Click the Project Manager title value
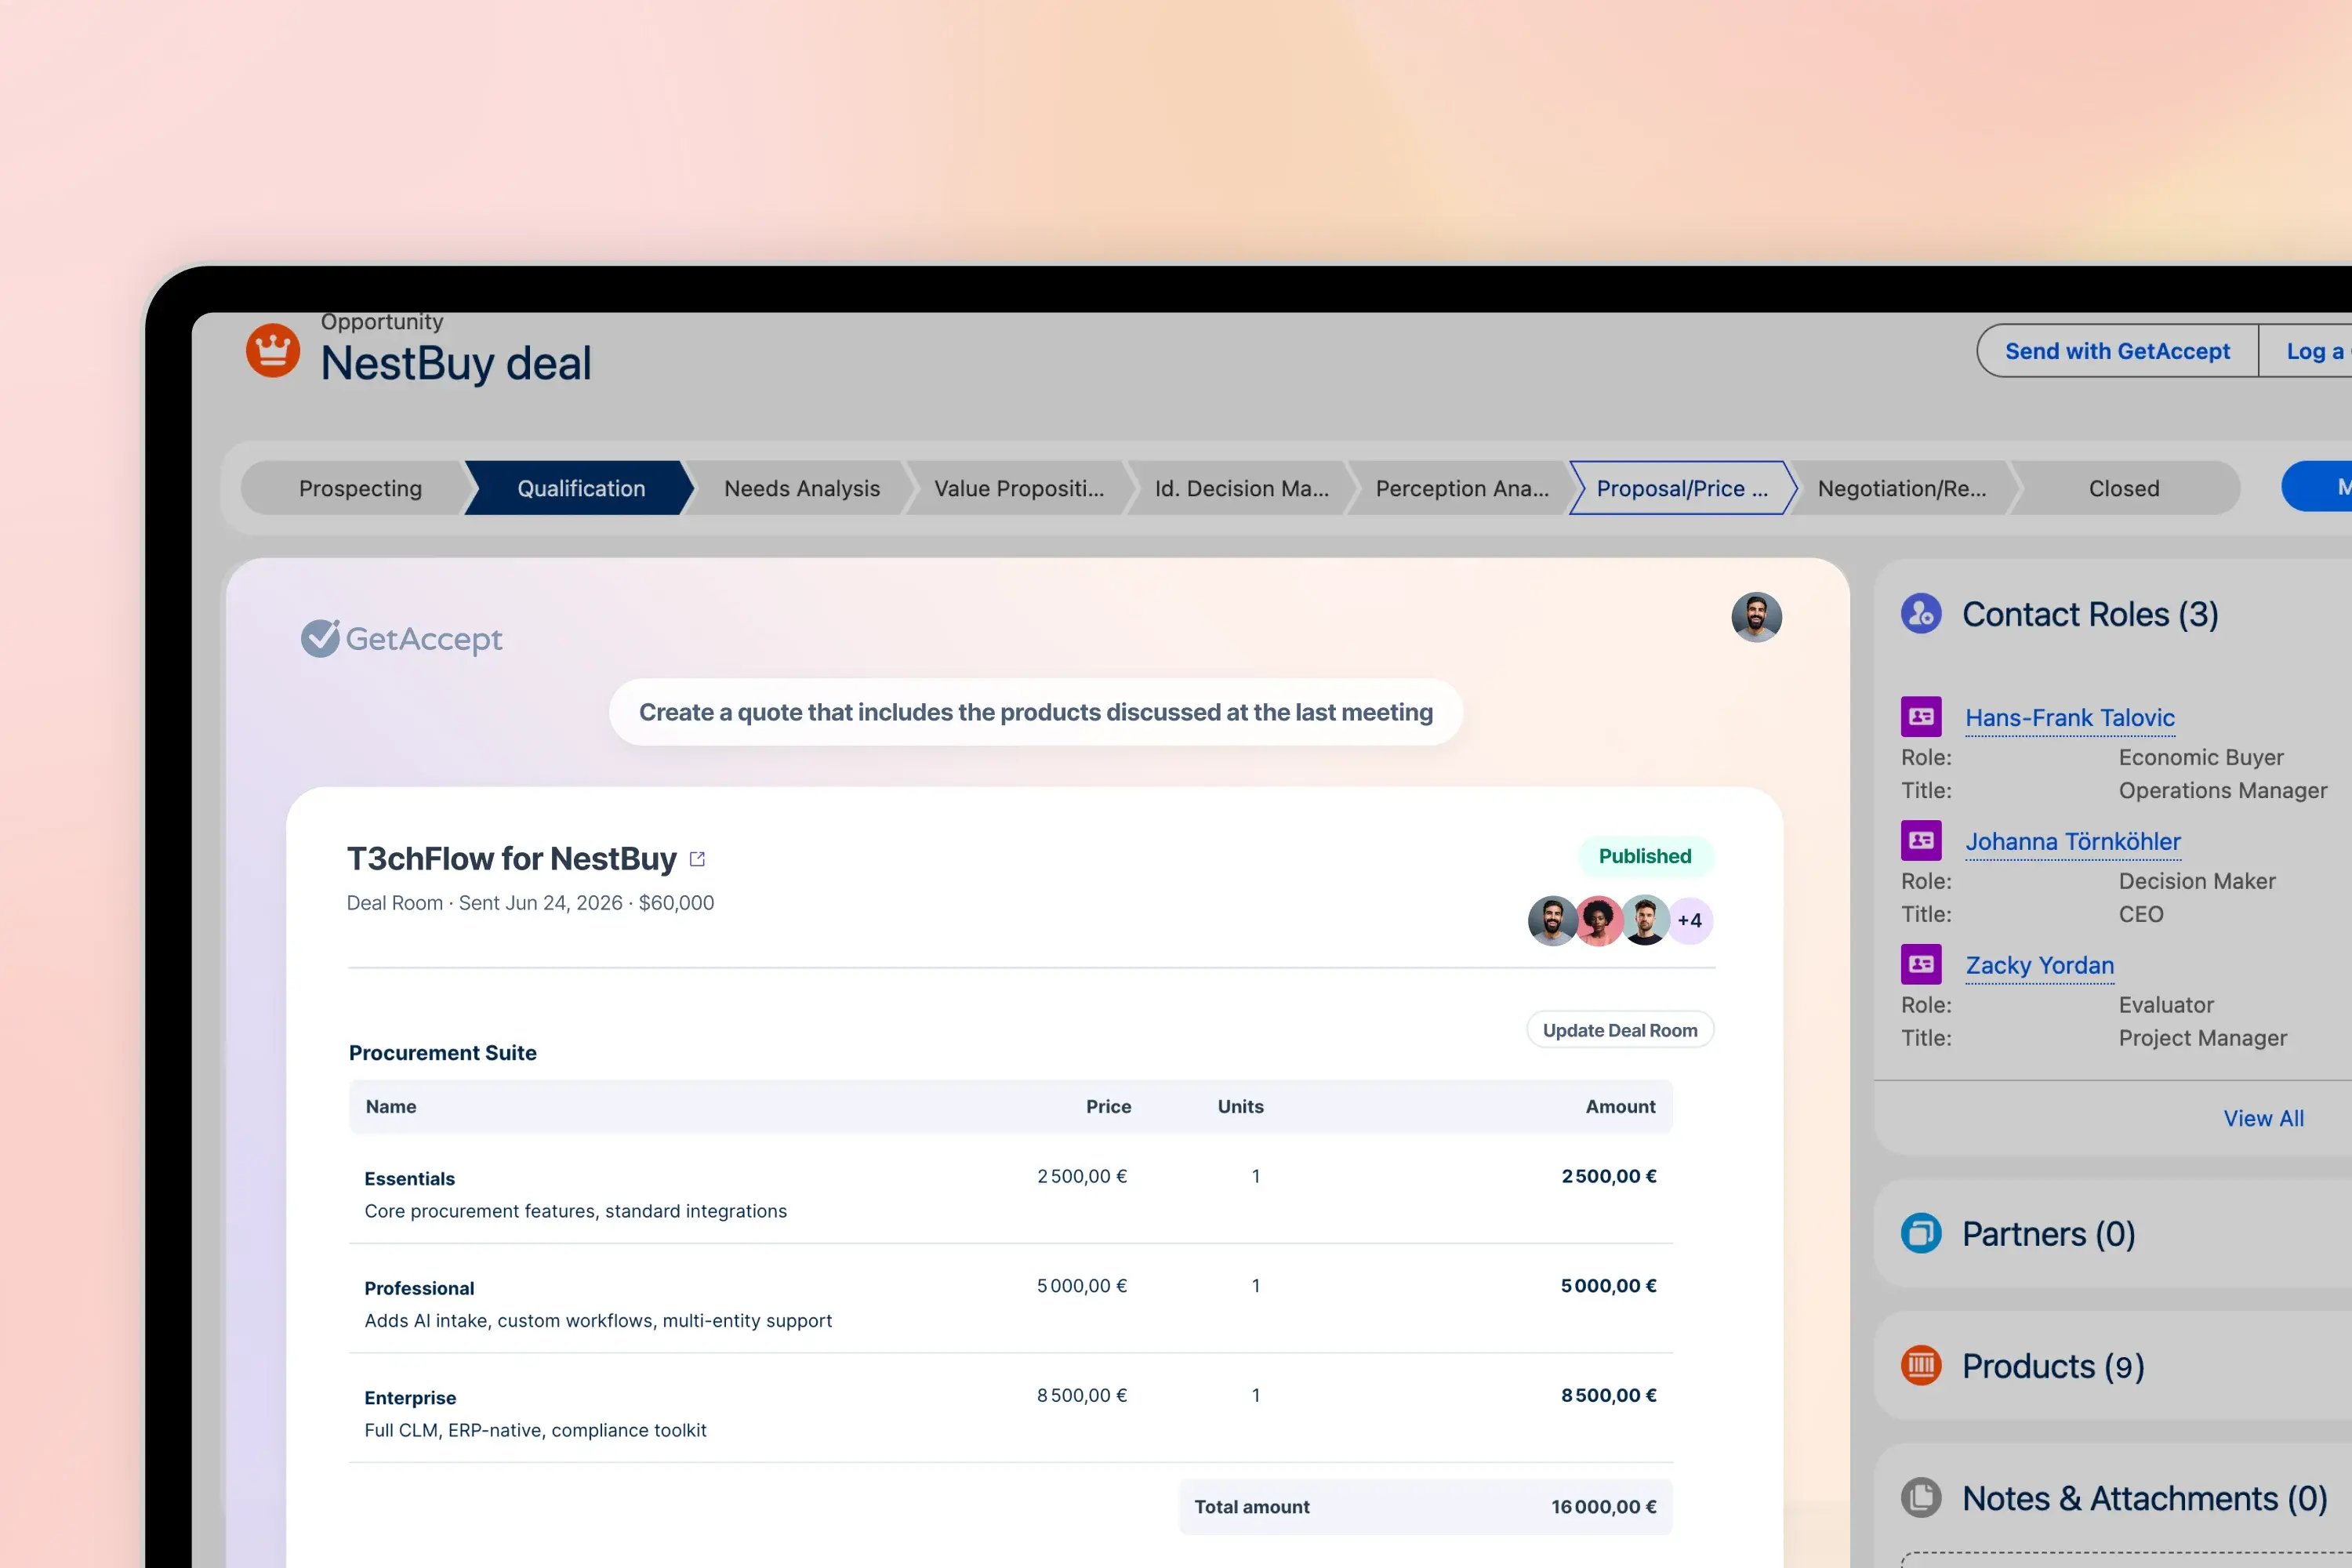 (2203, 1038)
